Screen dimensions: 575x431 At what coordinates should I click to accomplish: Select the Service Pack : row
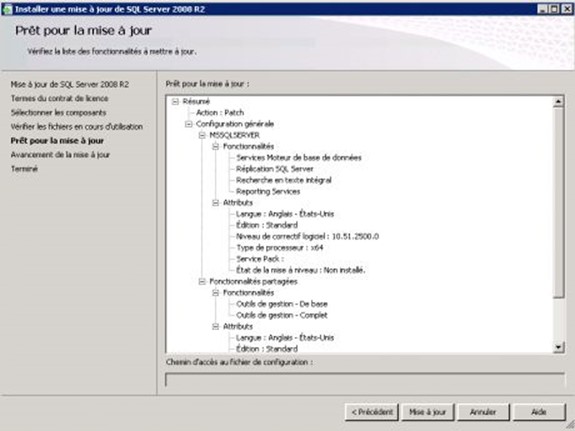pos(260,259)
